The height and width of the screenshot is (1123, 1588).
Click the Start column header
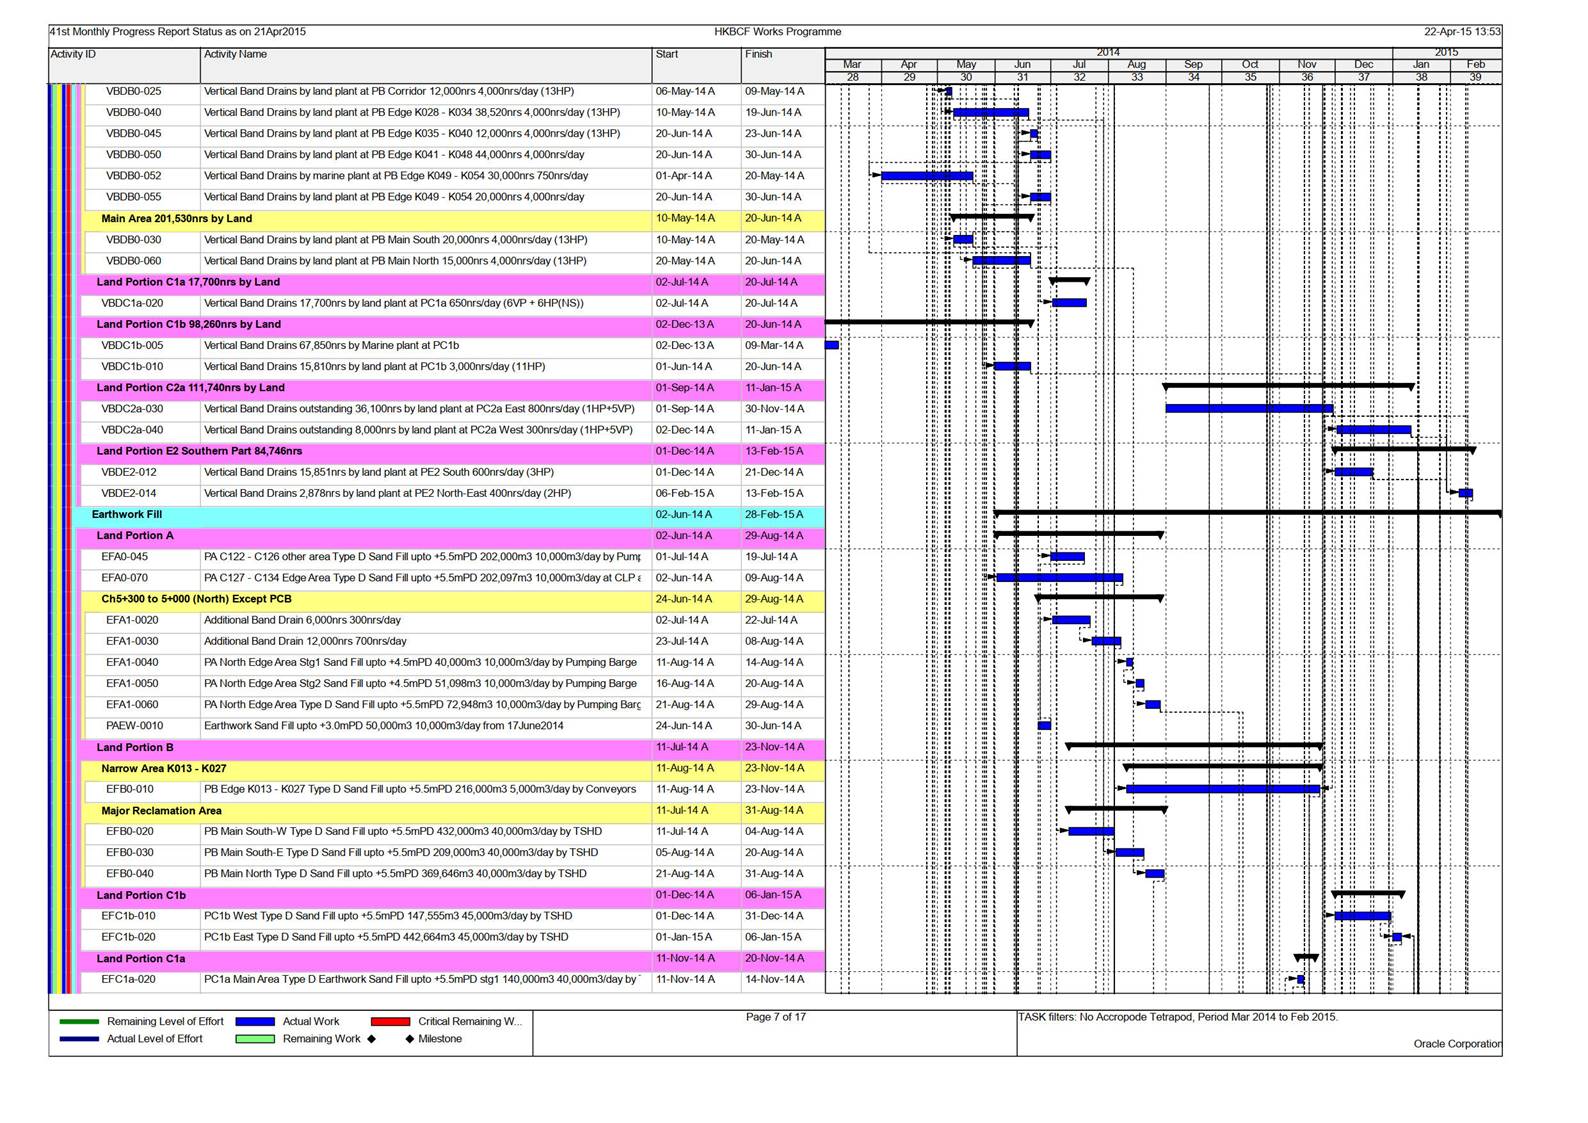point(695,65)
